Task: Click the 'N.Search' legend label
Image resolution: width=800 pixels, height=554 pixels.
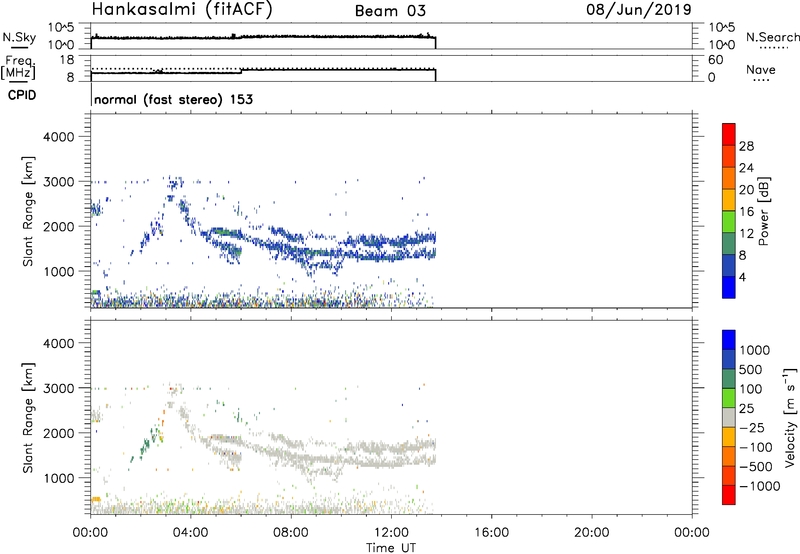Action: click(772, 37)
